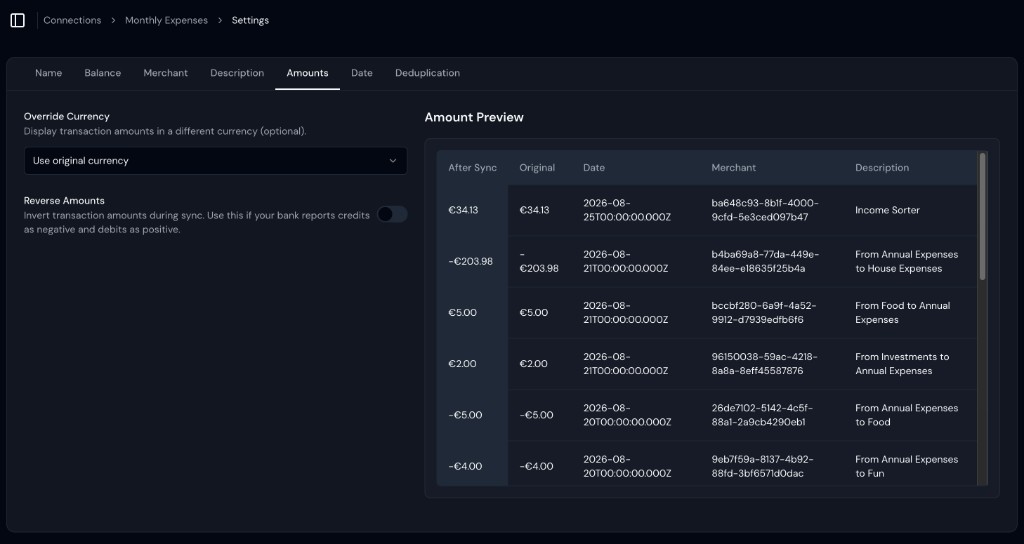The height and width of the screenshot is (544, 1024).
Task: Go to Connections in the breadcrumb
Action: click(x=72, y=20)
